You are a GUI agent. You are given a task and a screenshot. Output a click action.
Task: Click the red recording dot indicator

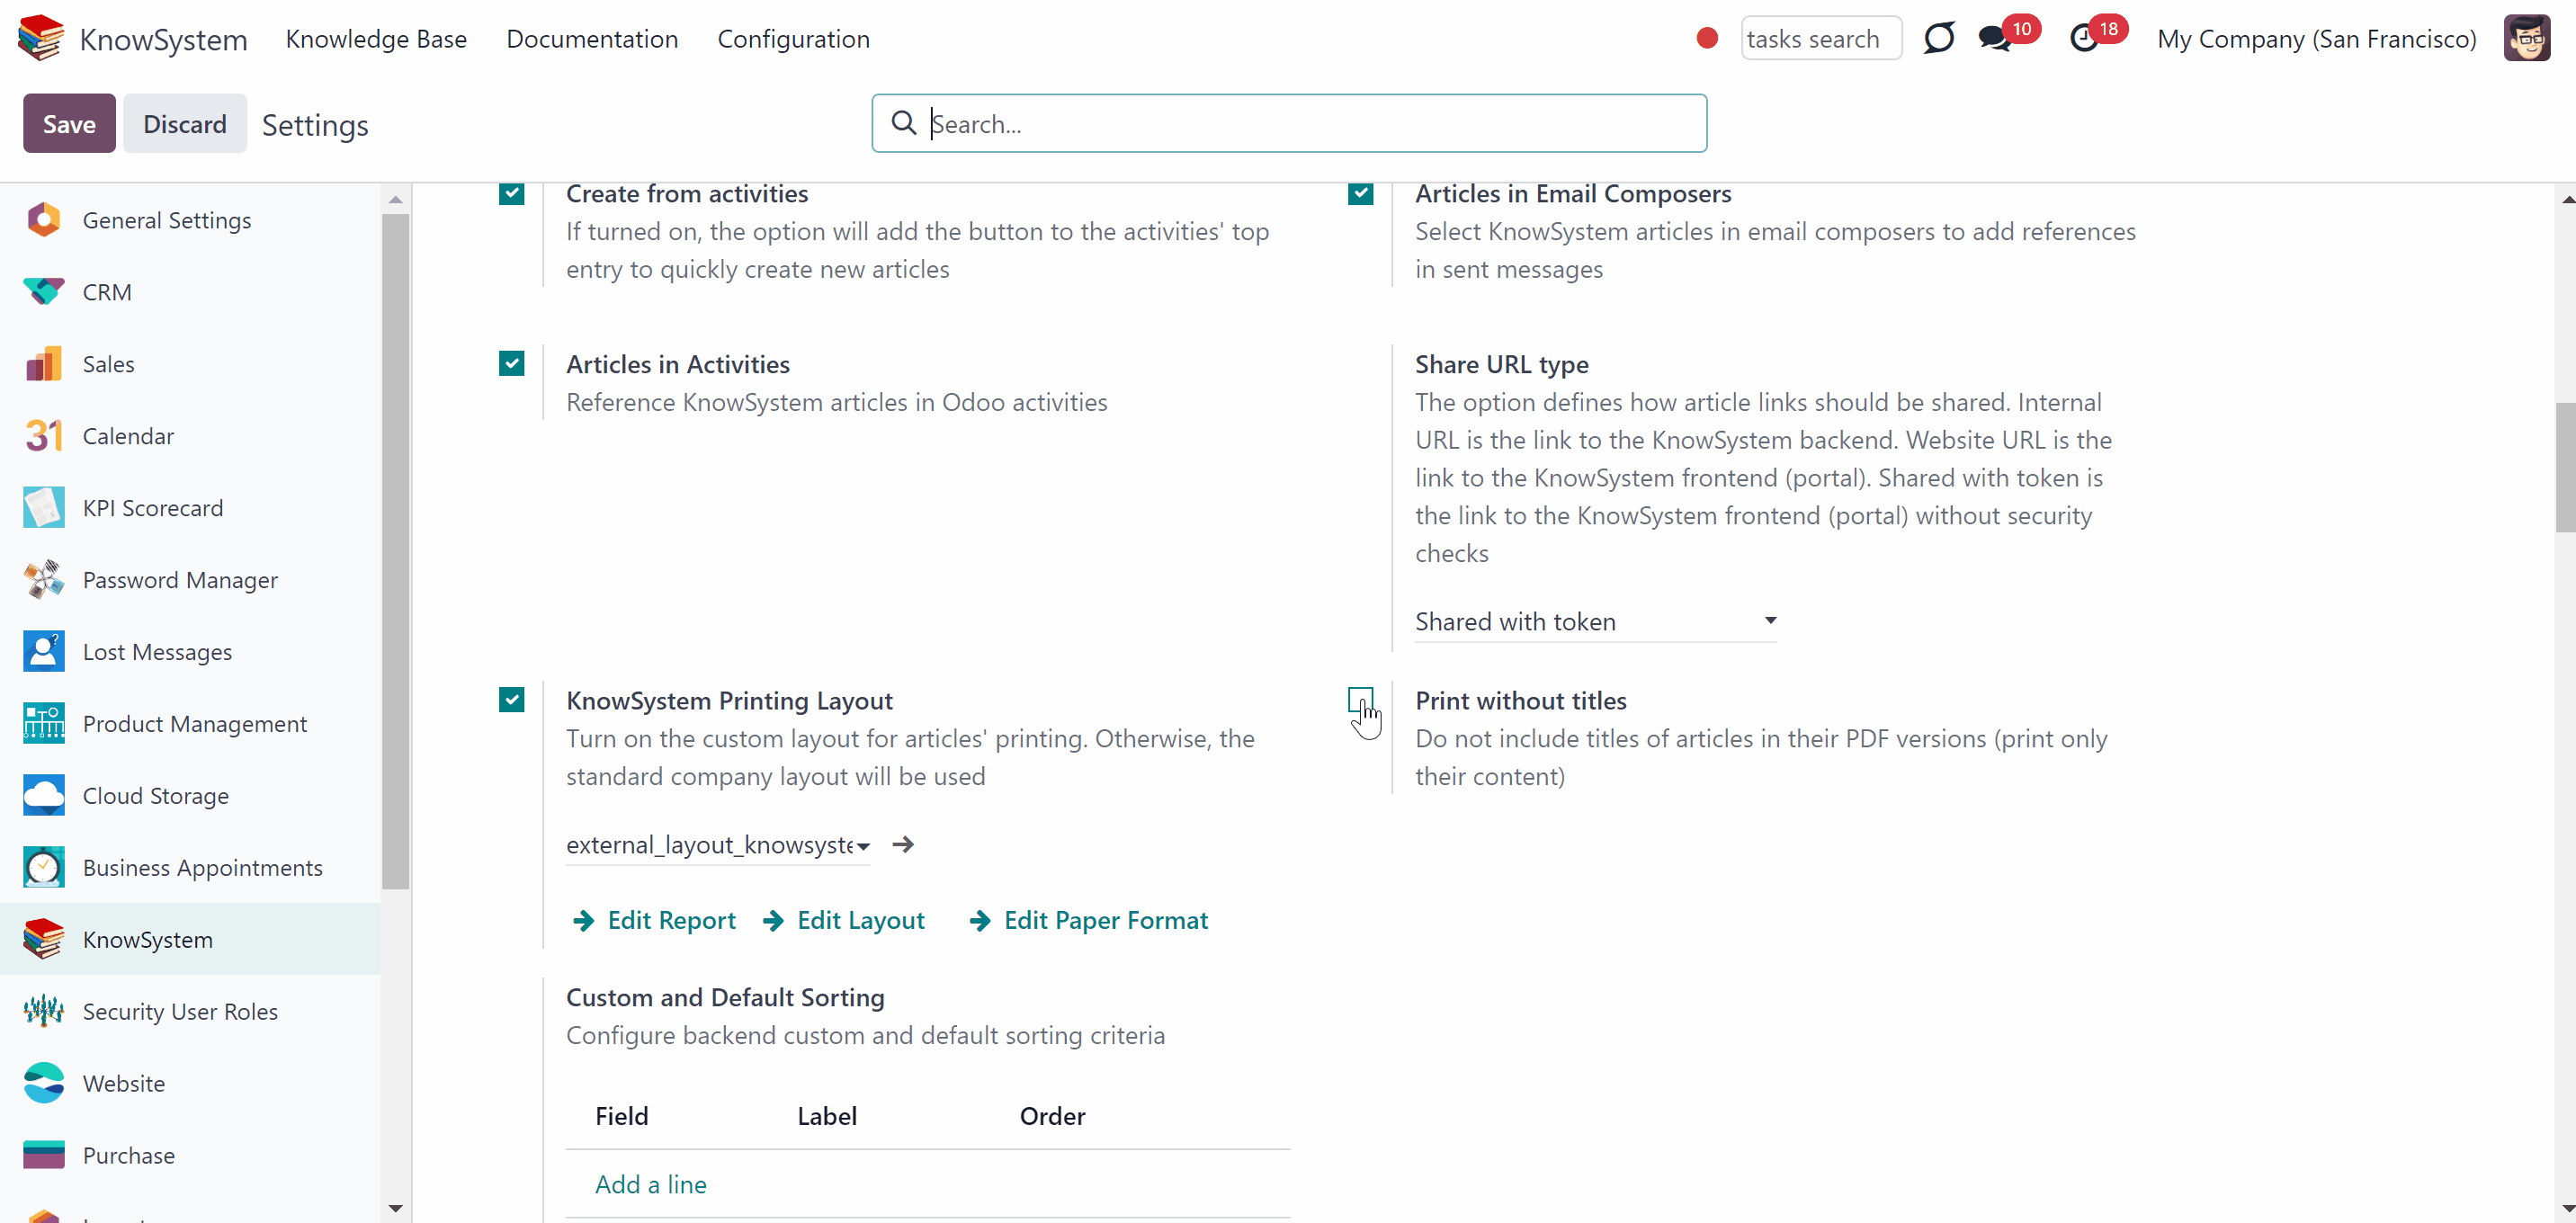click(1707, 38)
